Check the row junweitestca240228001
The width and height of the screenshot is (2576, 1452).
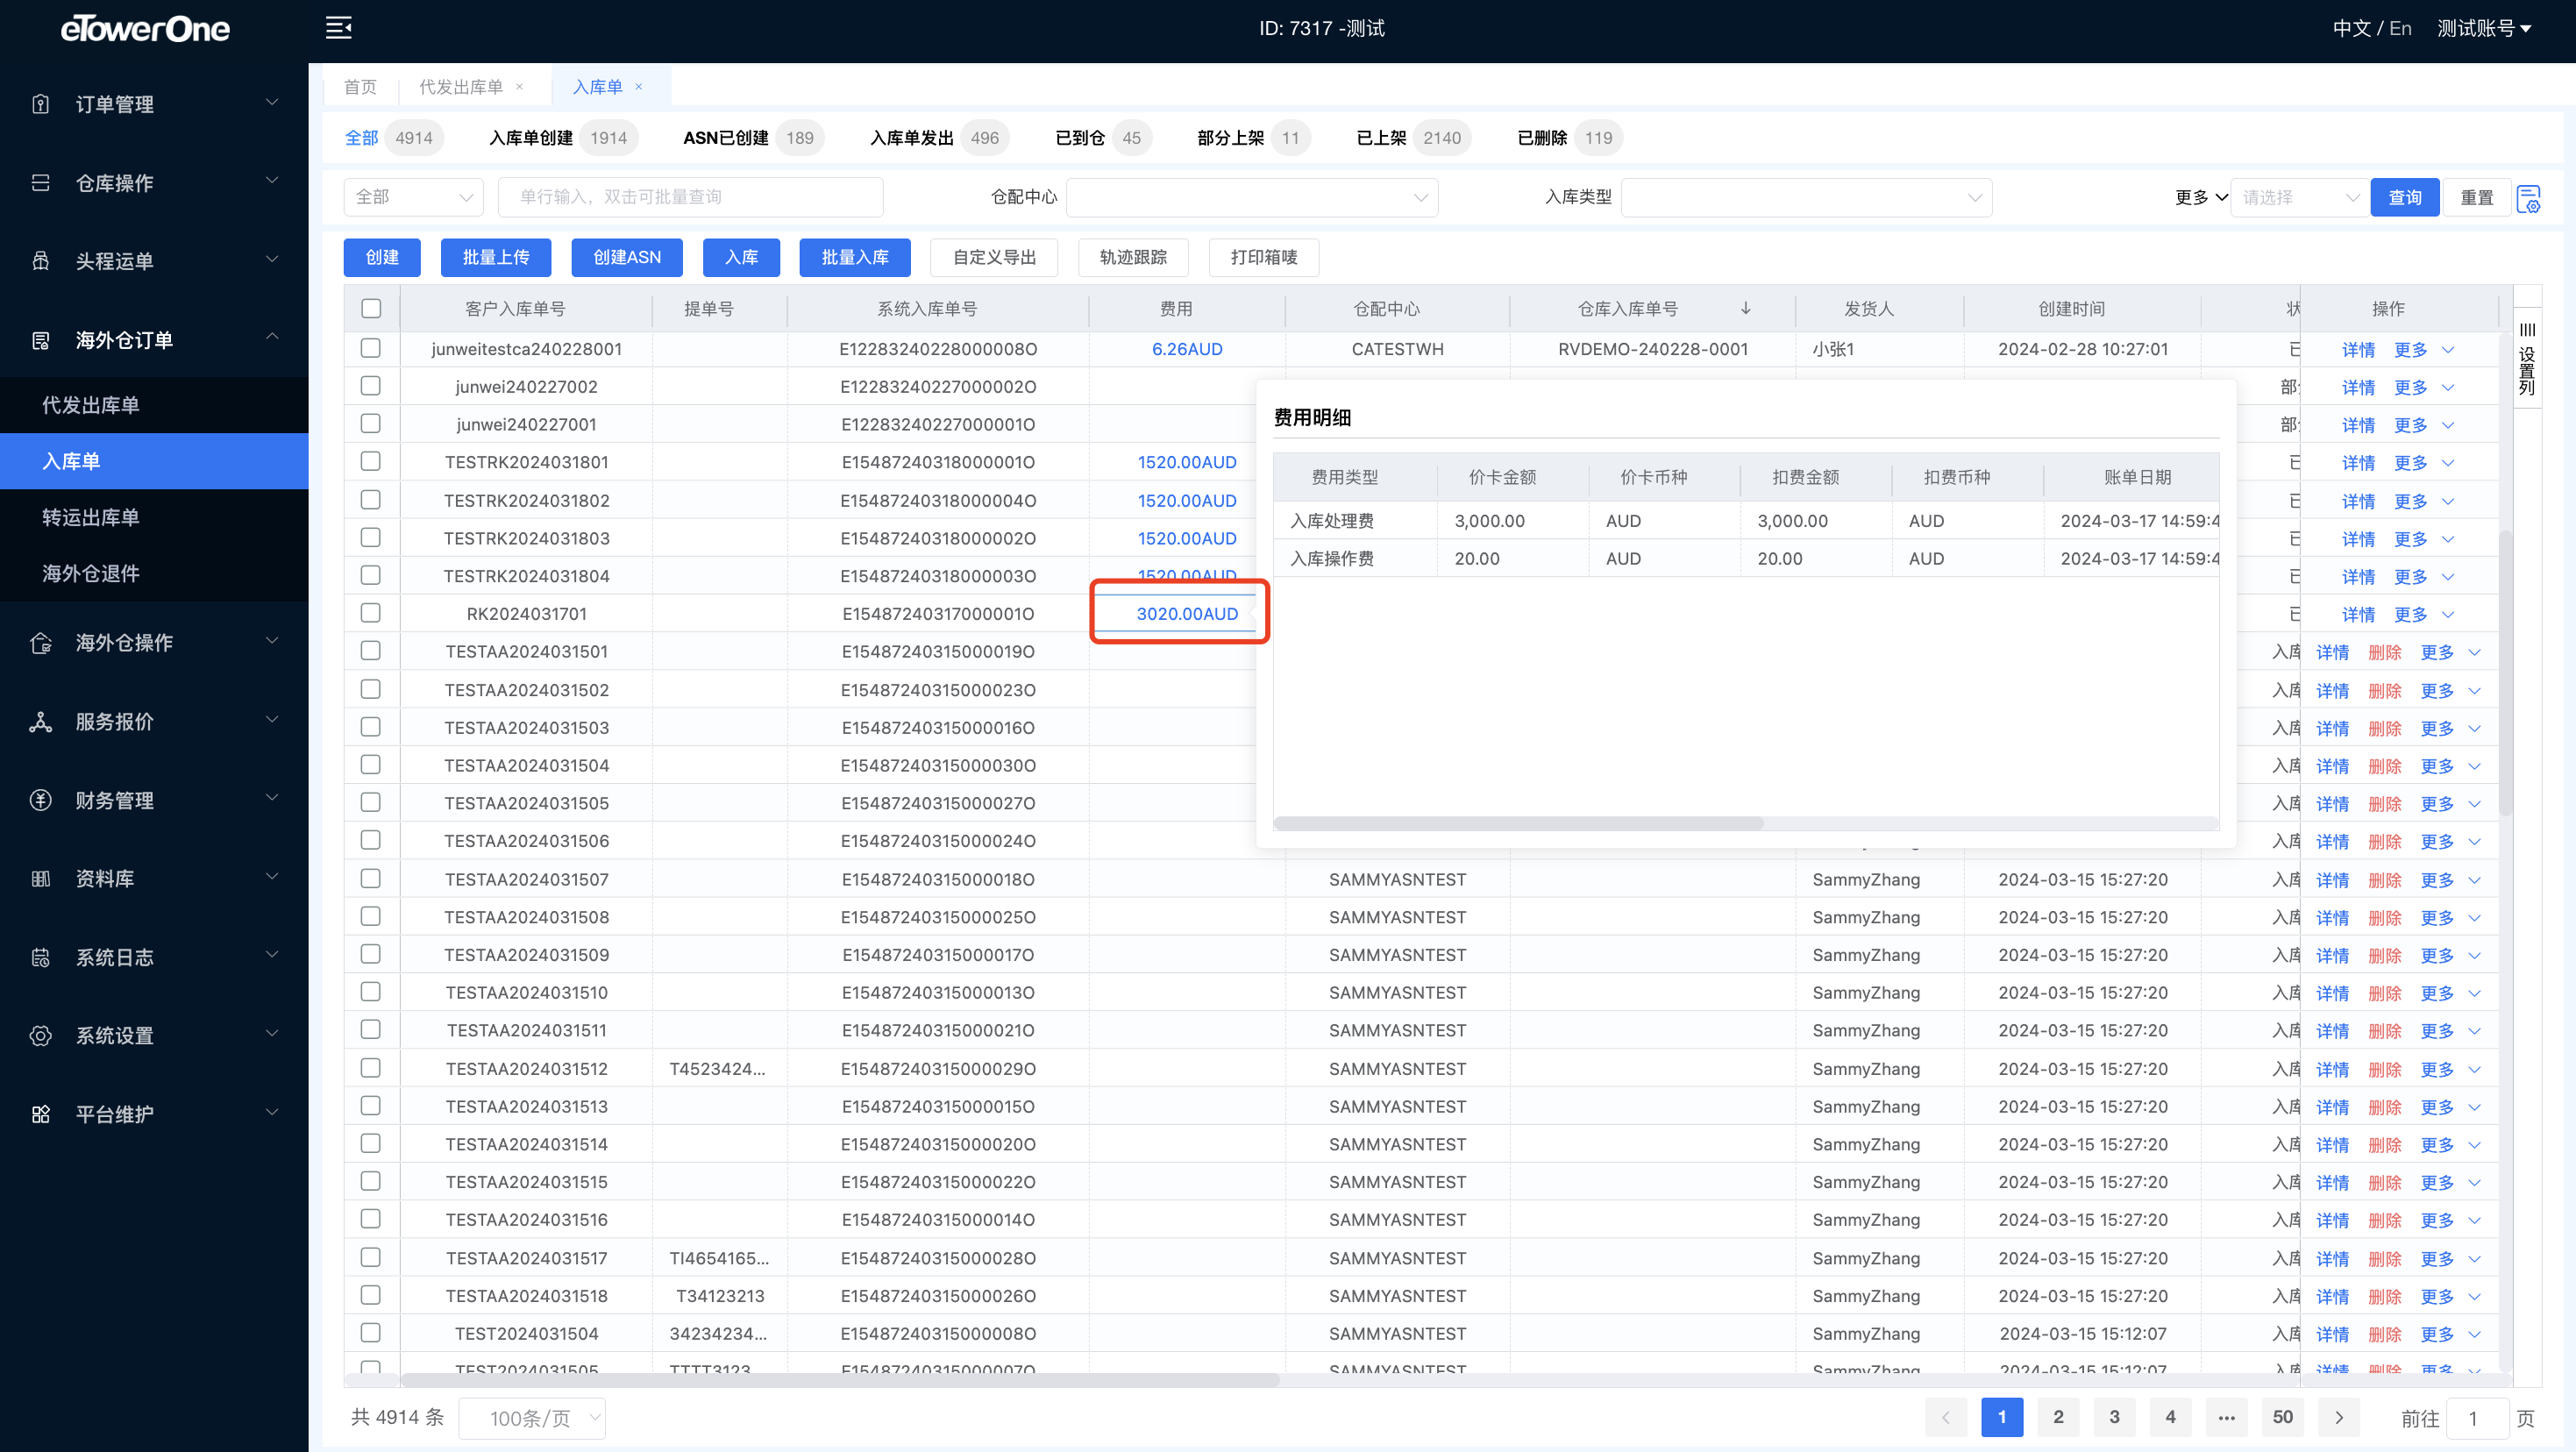click(x=371, y=348)
